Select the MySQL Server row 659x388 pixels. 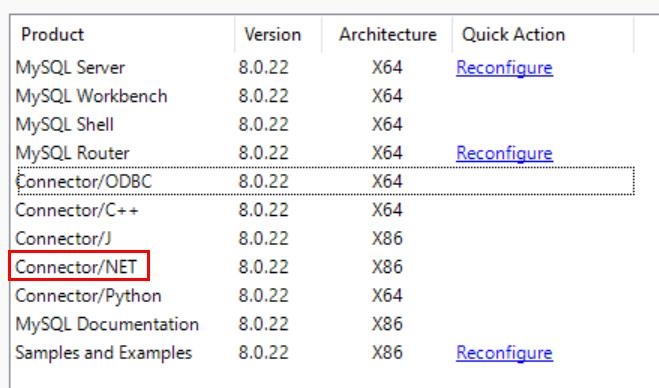point(326,68)
